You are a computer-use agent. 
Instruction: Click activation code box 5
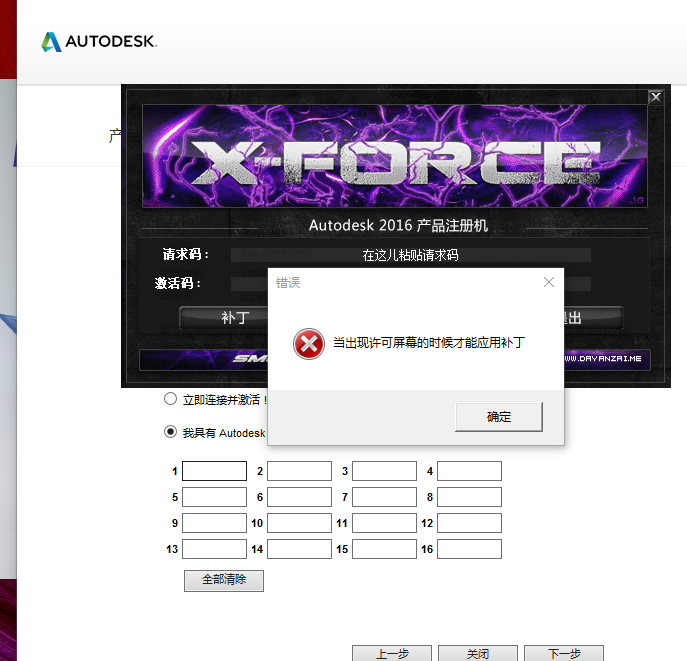(214, 497)
